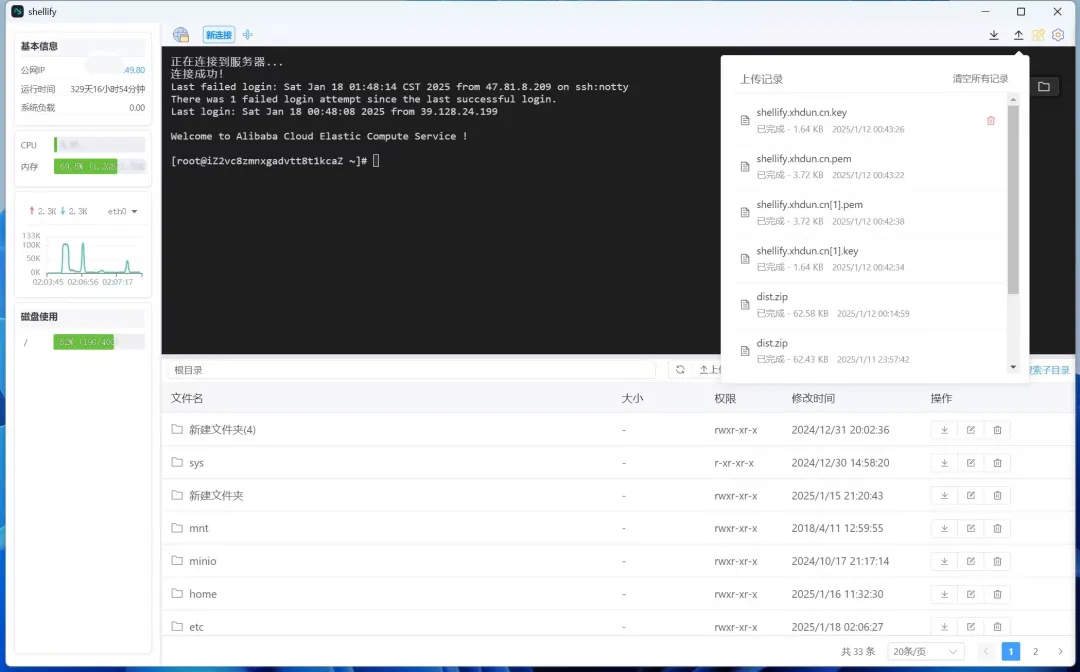Viewport: 1080px width, 672px height.
Task: Click the yellow grid icon in top toolbar
Action: [x=1038, y=35]
